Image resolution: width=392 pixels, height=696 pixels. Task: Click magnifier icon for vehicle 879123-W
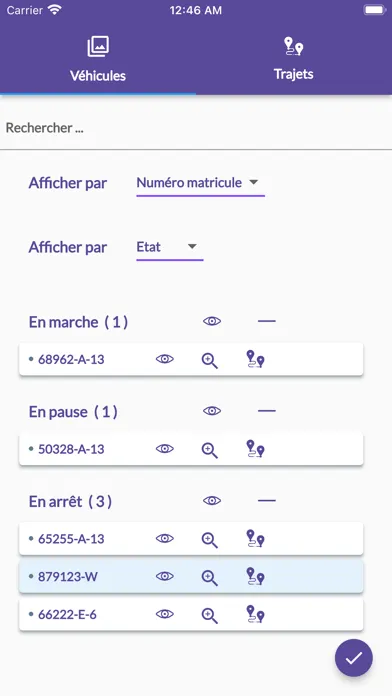point(210,577)
